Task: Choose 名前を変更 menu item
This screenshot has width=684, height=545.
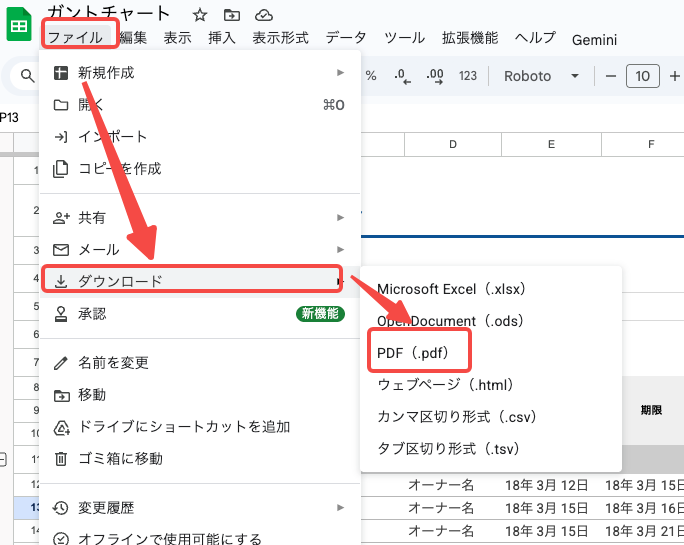Action: 200,363
